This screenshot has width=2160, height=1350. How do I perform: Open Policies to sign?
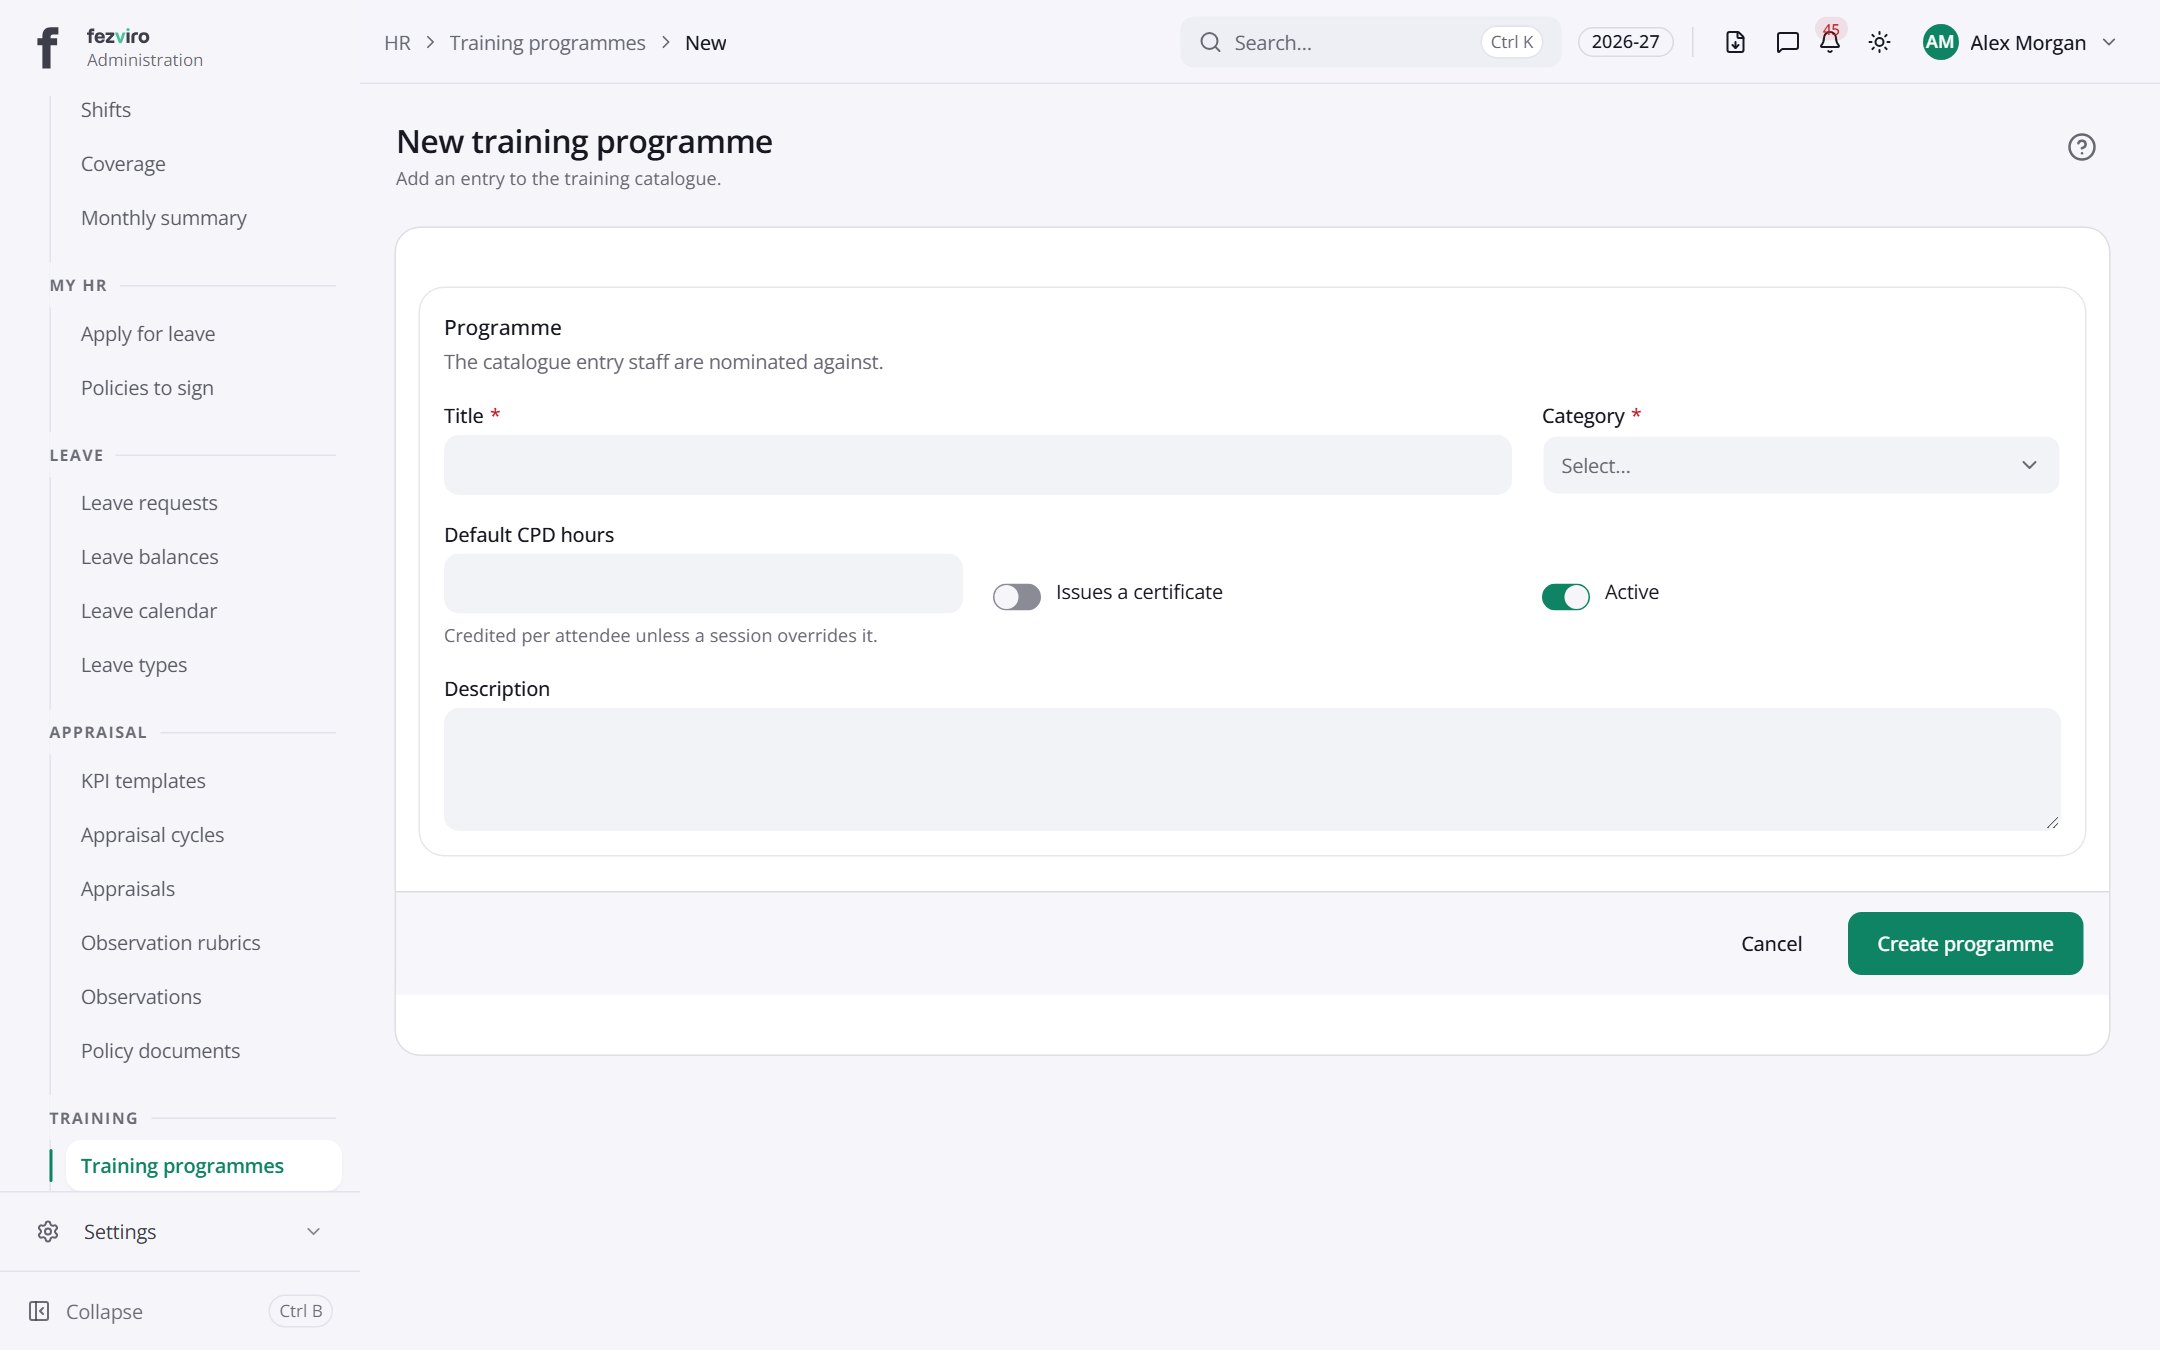click(x=147, y=388)
